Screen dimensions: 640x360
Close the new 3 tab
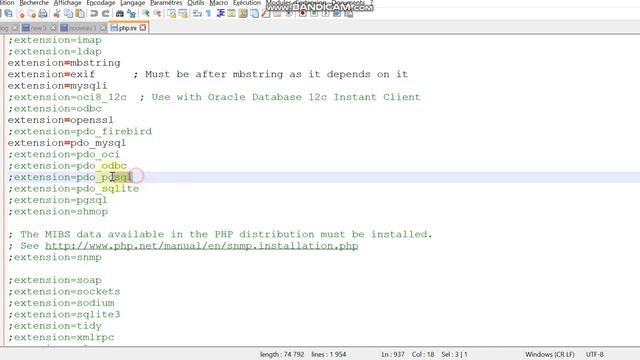[x=53, y=28]
